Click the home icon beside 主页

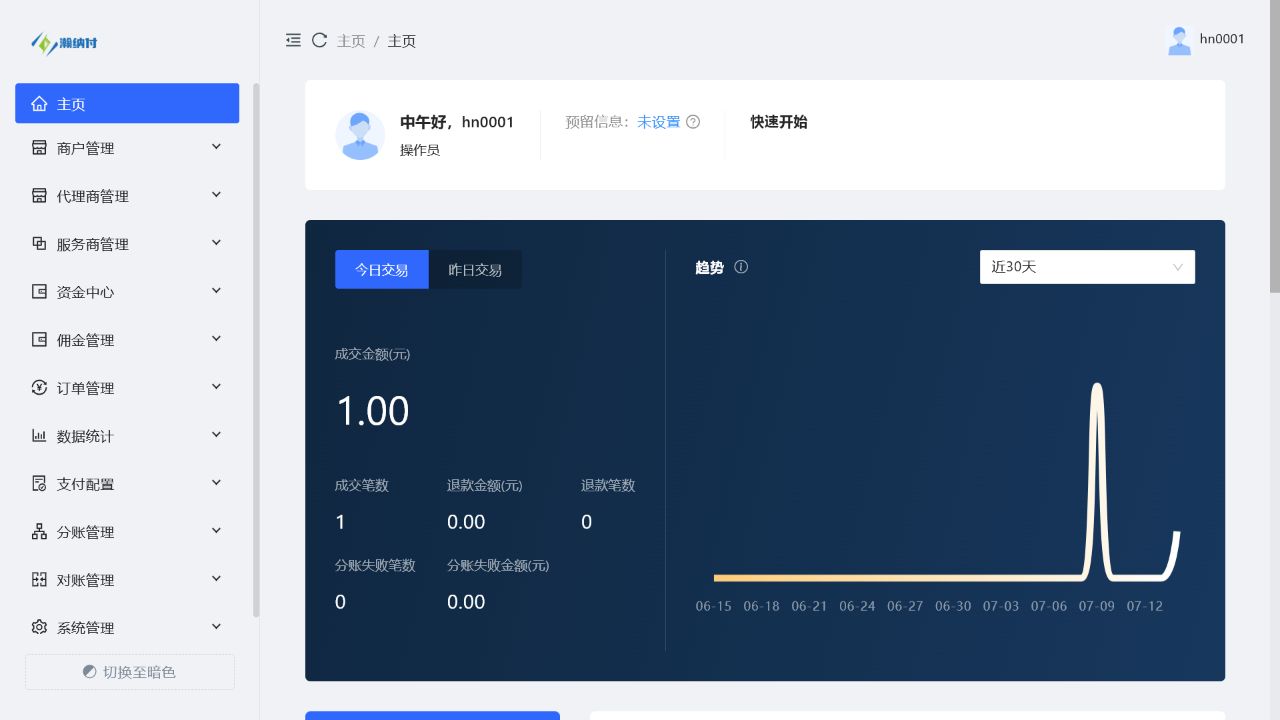tap(39, 104)
